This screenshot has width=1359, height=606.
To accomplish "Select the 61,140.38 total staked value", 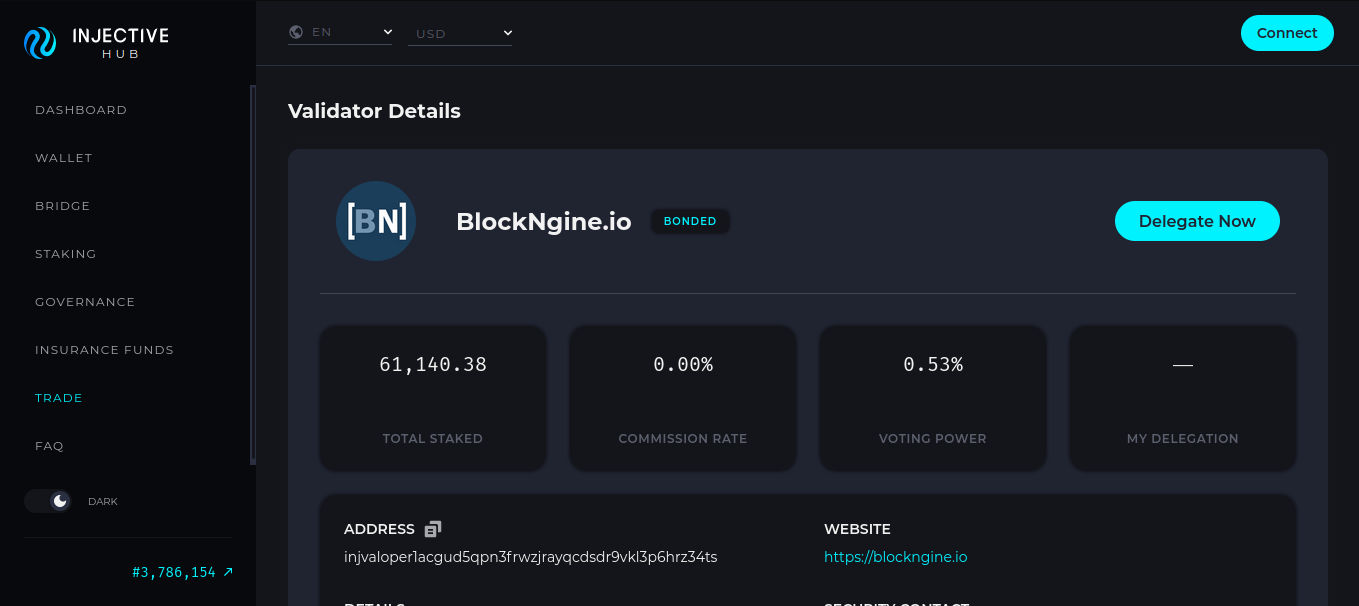I will (433, 365).
